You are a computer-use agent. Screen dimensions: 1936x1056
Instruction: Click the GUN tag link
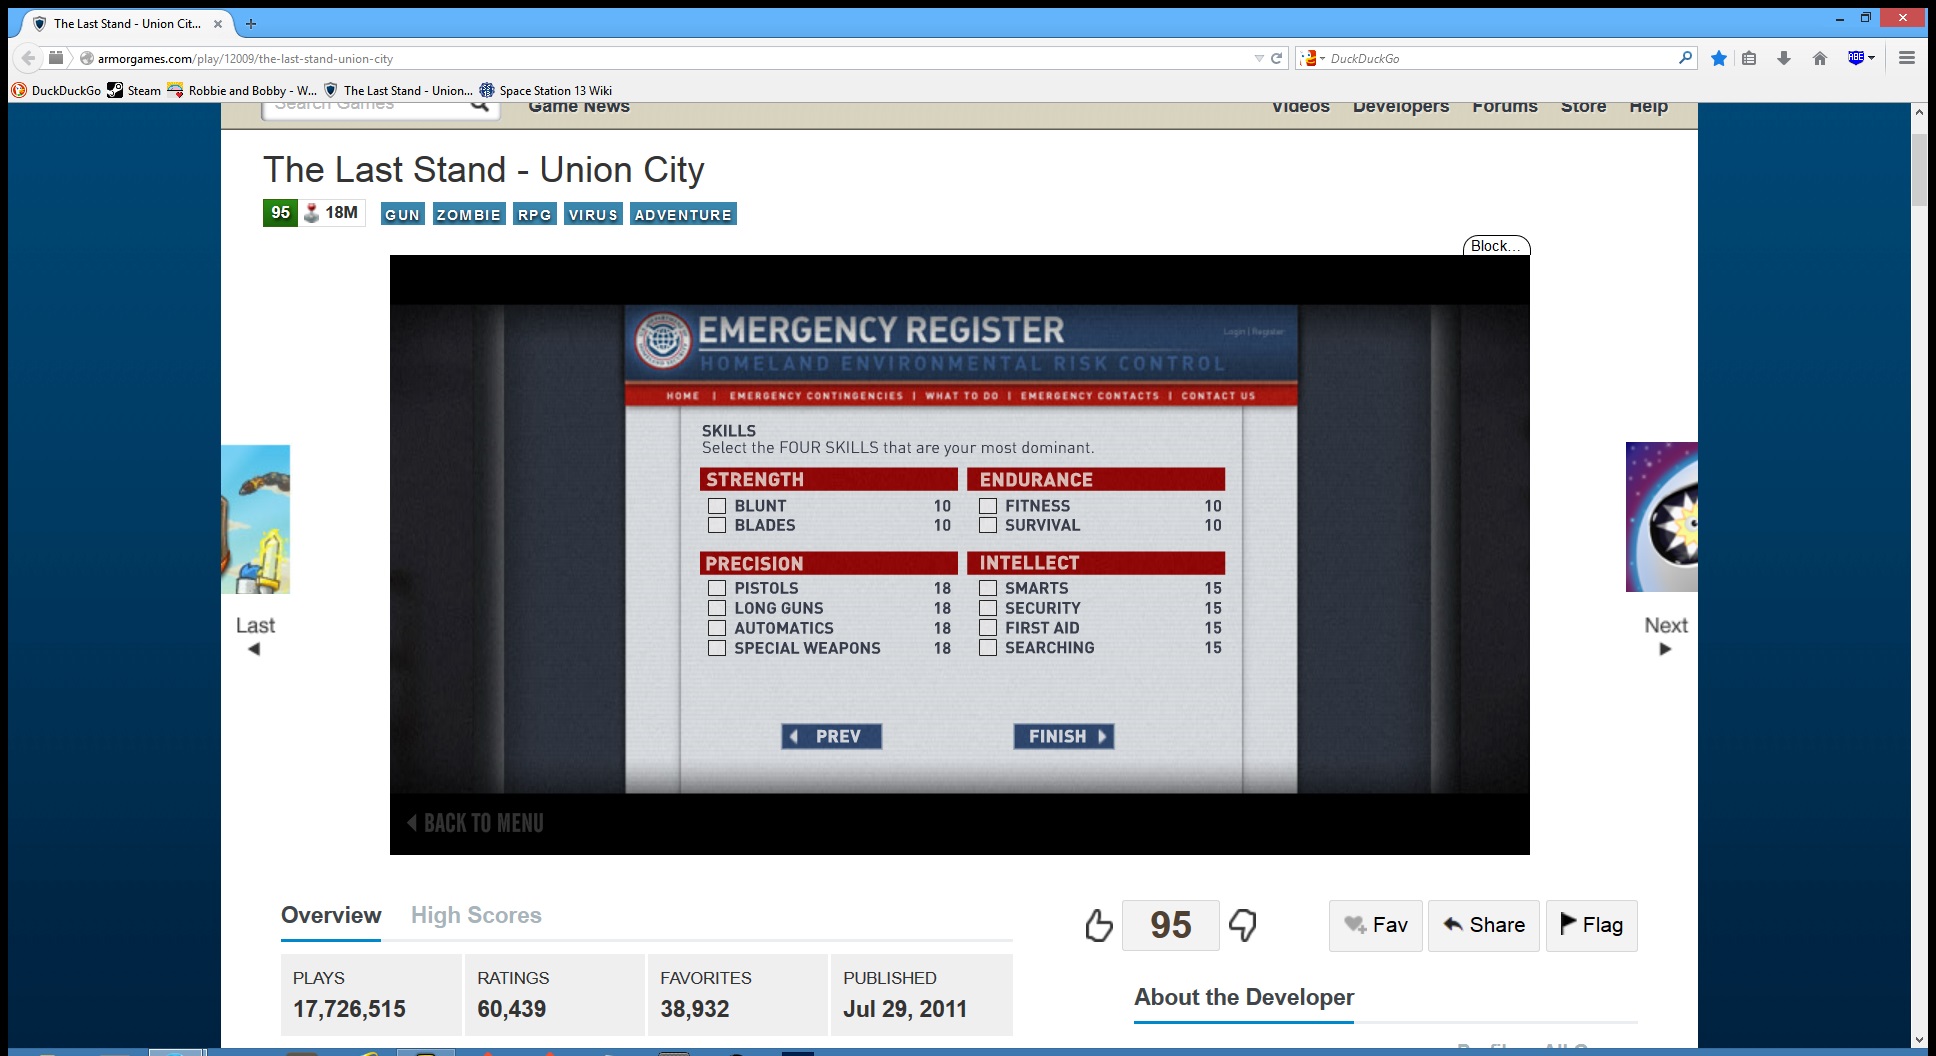coord(403,214)
